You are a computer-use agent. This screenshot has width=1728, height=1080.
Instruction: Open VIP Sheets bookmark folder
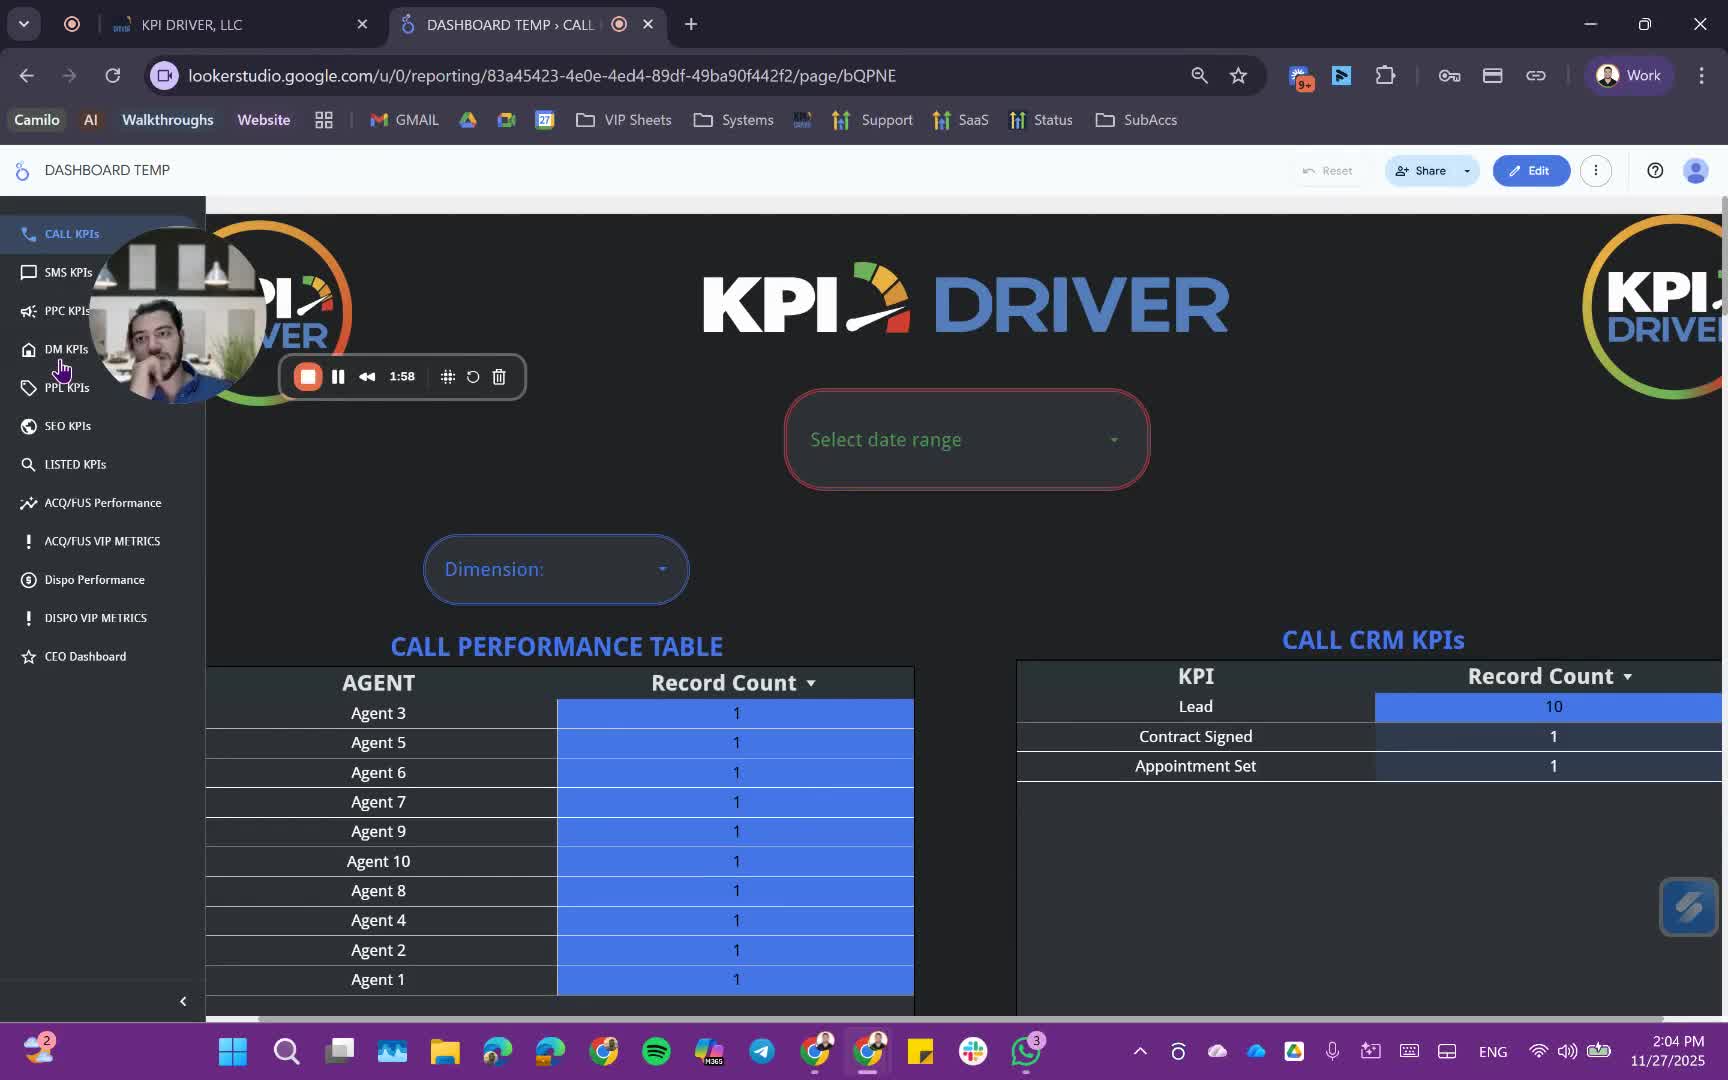624,120
